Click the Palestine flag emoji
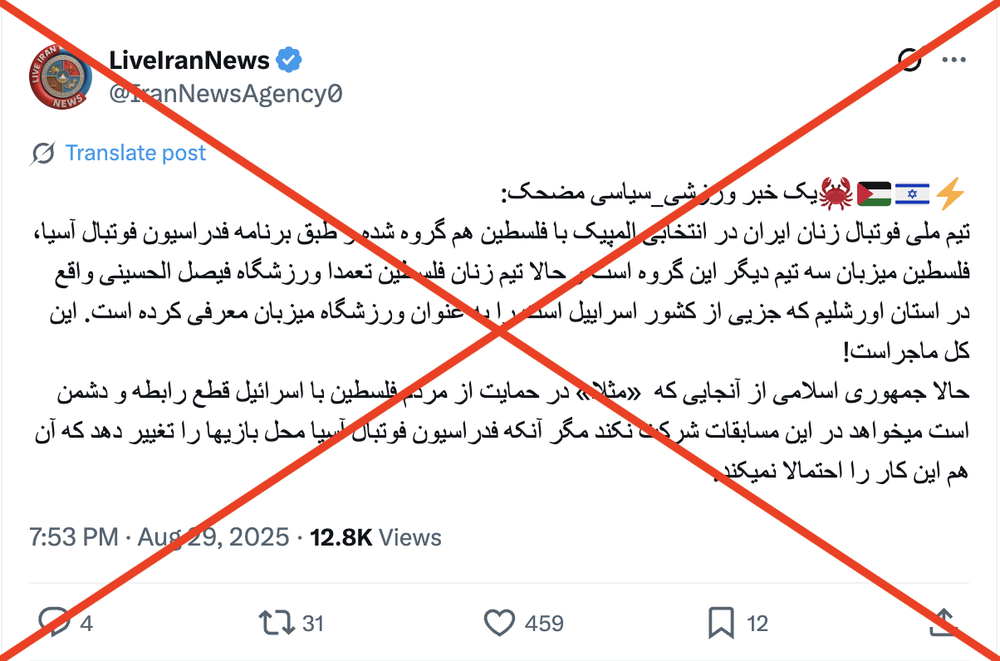The image size is (1000, 661). coord(874,194)
